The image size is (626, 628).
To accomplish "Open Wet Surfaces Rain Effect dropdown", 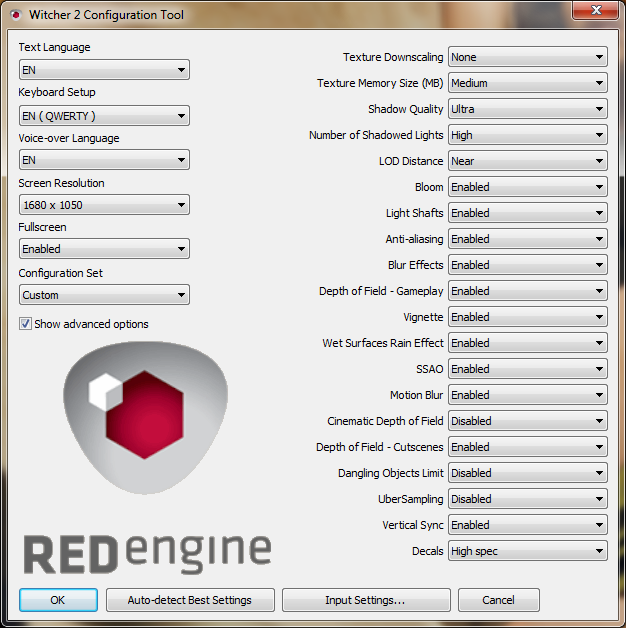I will pos(527,343).
